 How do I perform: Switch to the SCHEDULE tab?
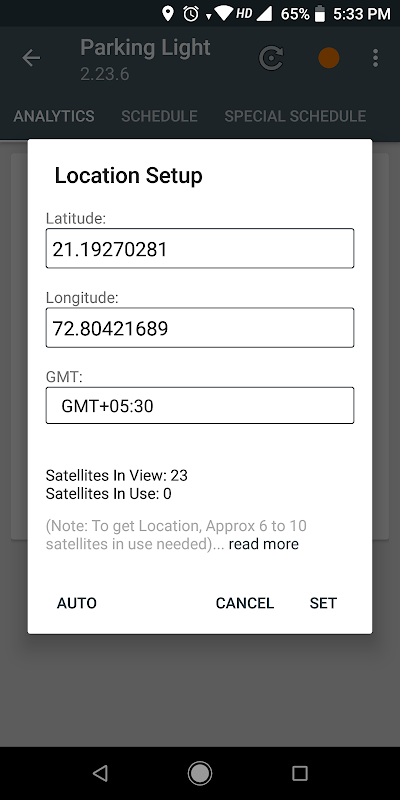(x=159, y=116)
